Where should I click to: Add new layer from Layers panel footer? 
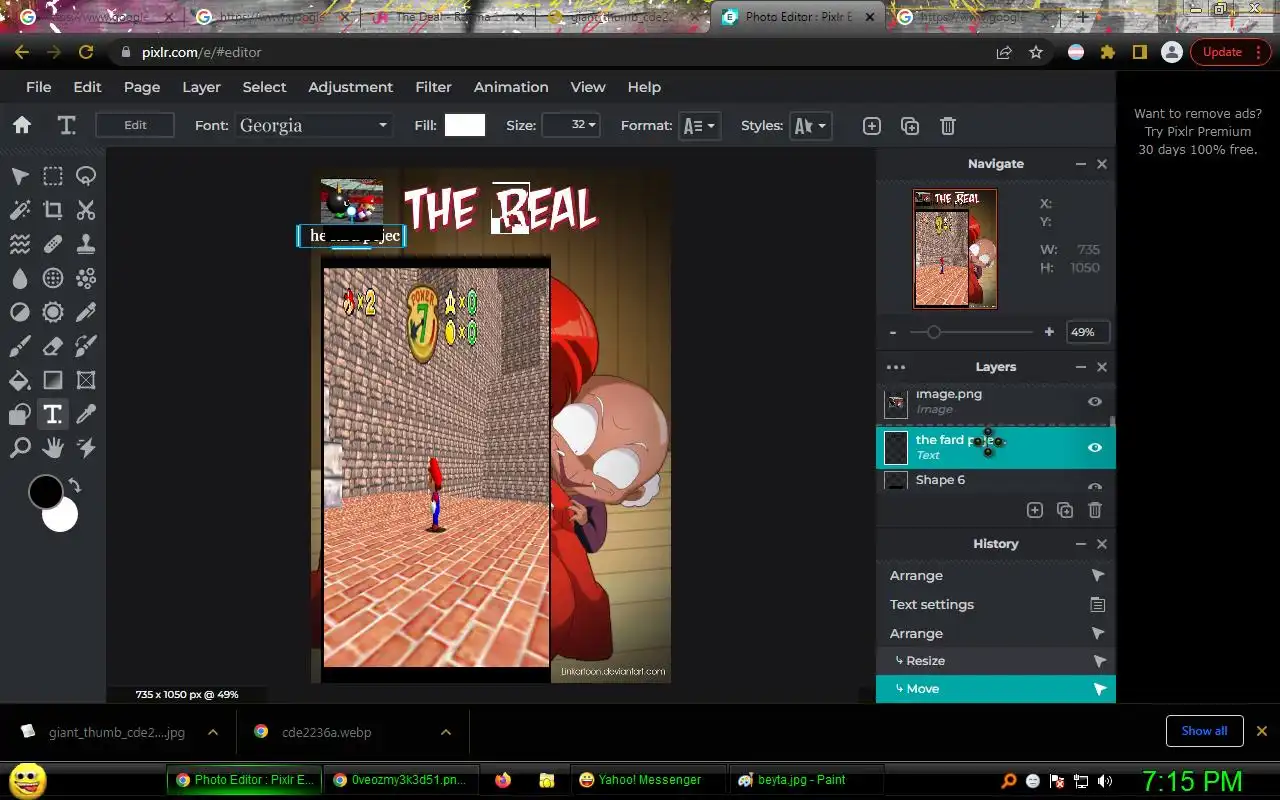1035,510
